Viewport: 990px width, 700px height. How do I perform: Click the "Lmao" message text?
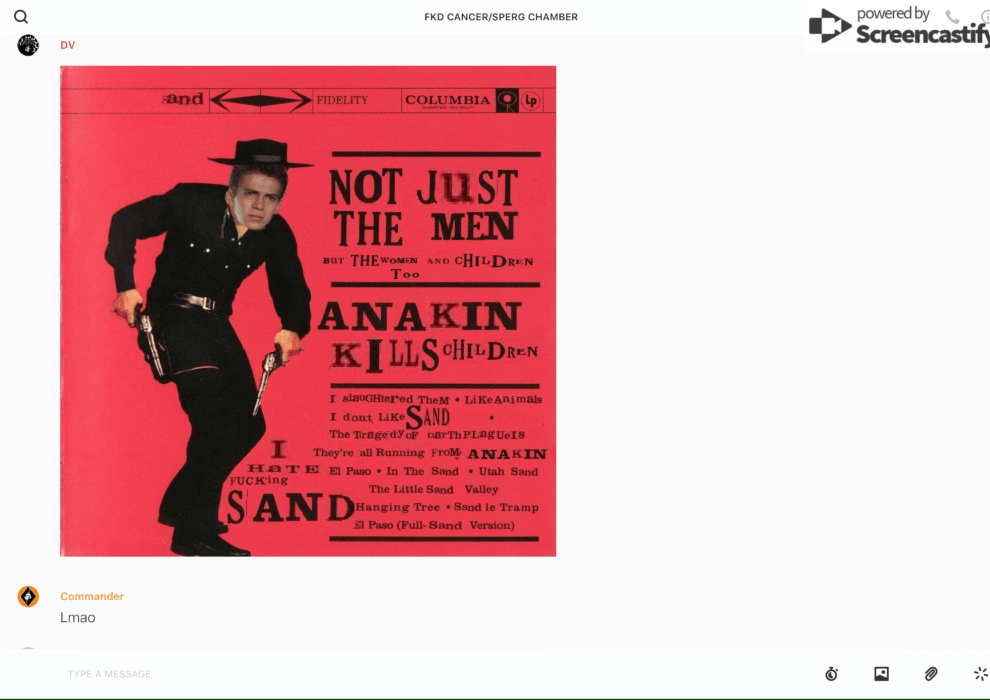78,618
